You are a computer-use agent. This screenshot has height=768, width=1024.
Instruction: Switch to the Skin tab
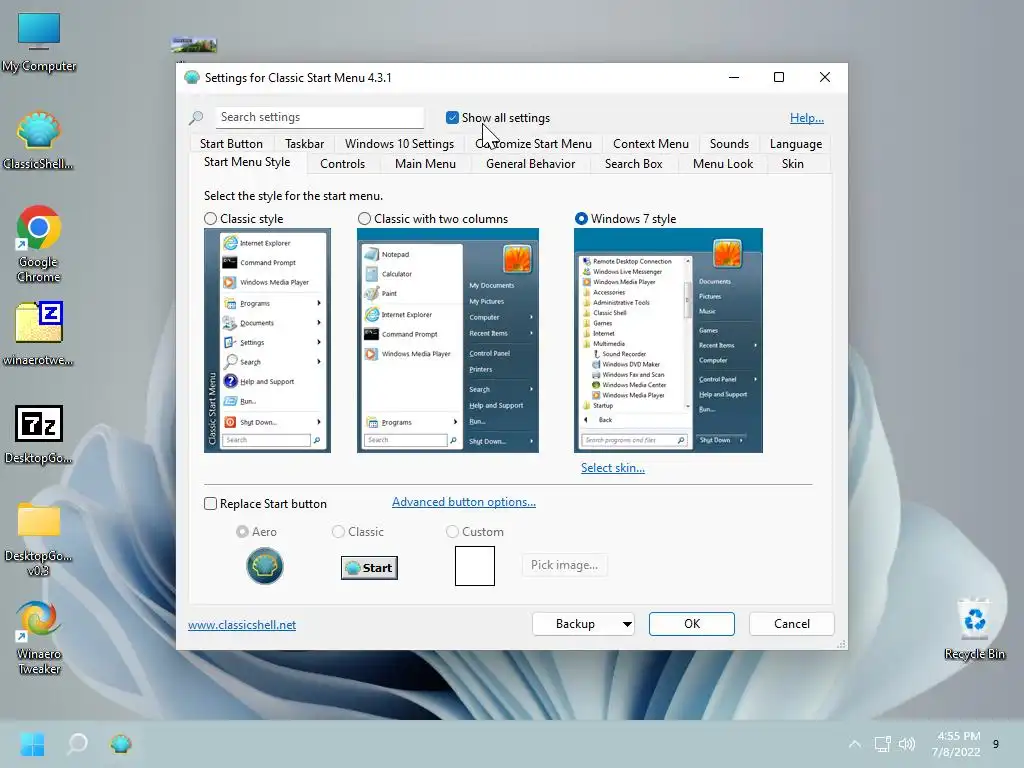(x=792, y=164)
